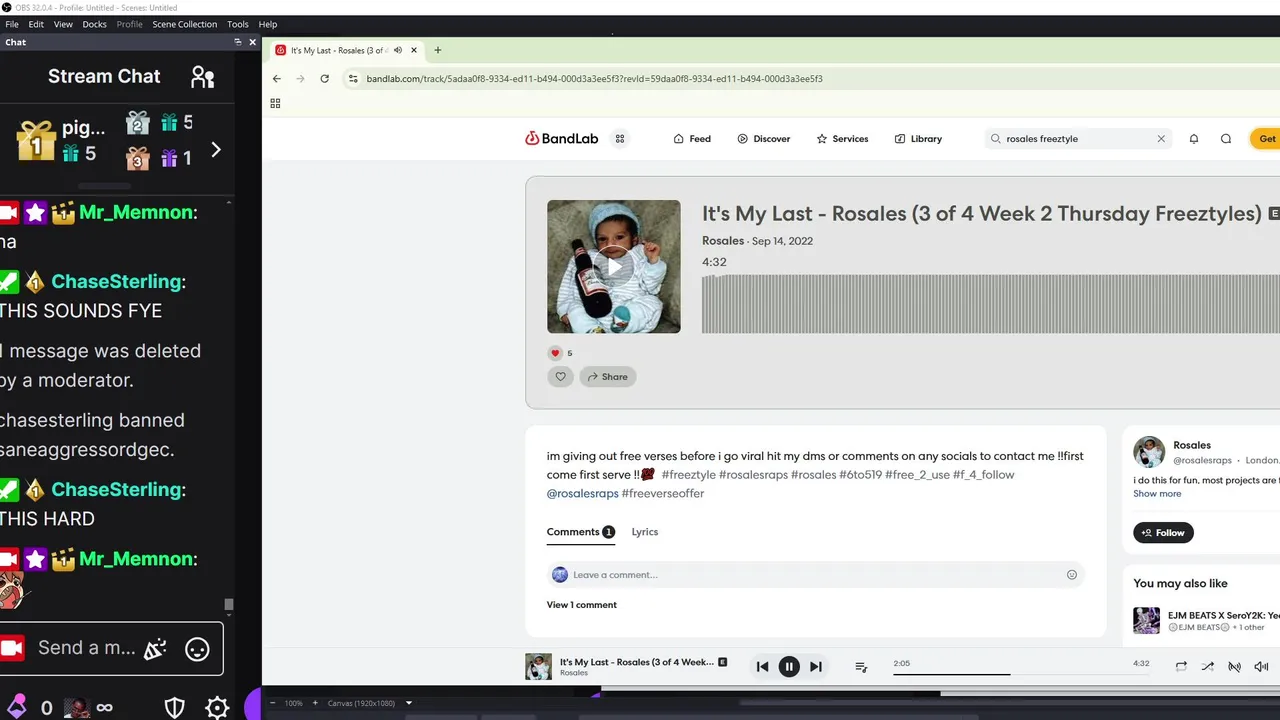Viewport: 1280px width, 720px height.
Task: Open the Discover page
Action: [764, 139]
